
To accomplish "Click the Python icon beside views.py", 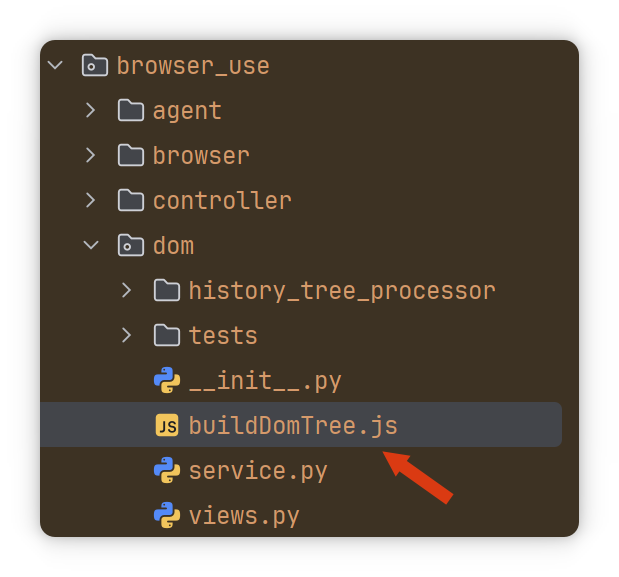I will 167,516.
